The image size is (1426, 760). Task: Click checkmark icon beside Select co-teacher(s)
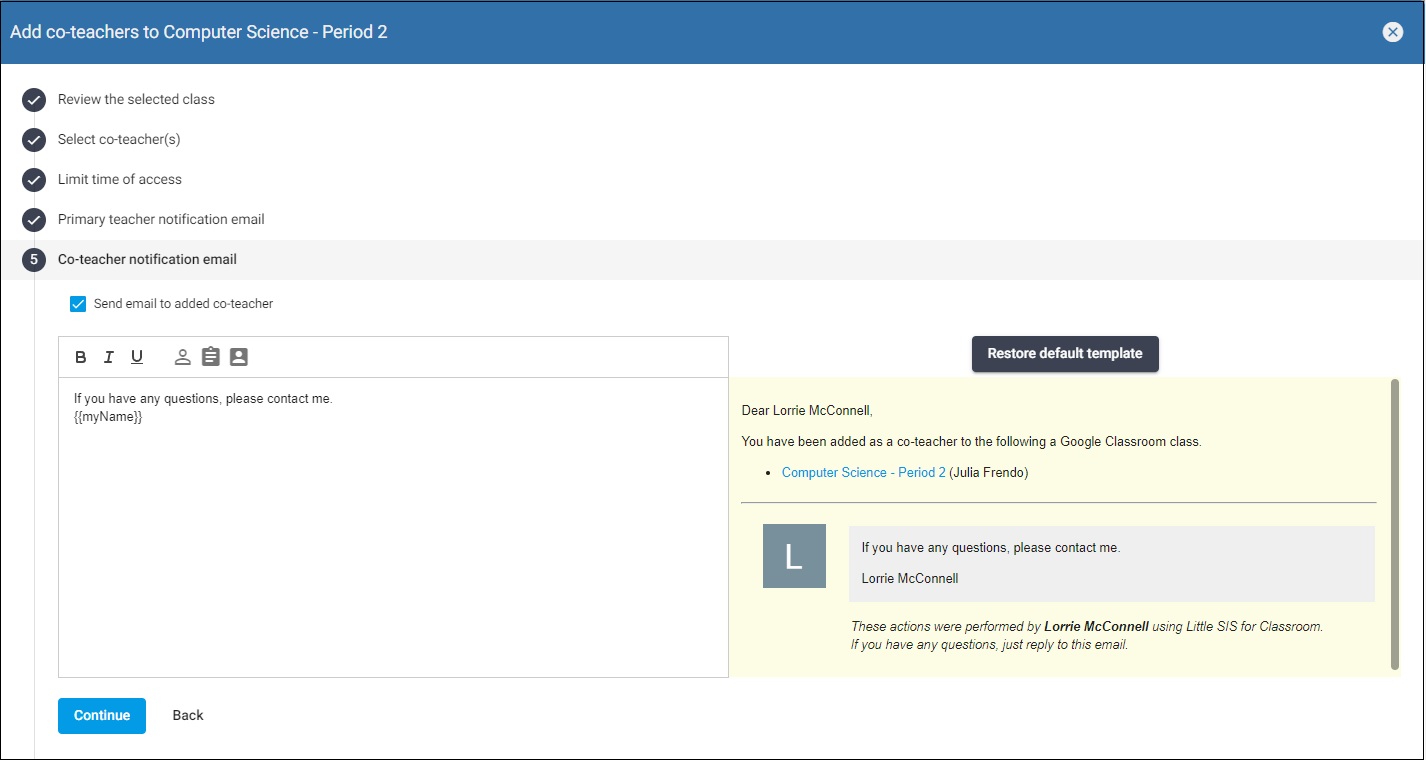click(34, 140)
